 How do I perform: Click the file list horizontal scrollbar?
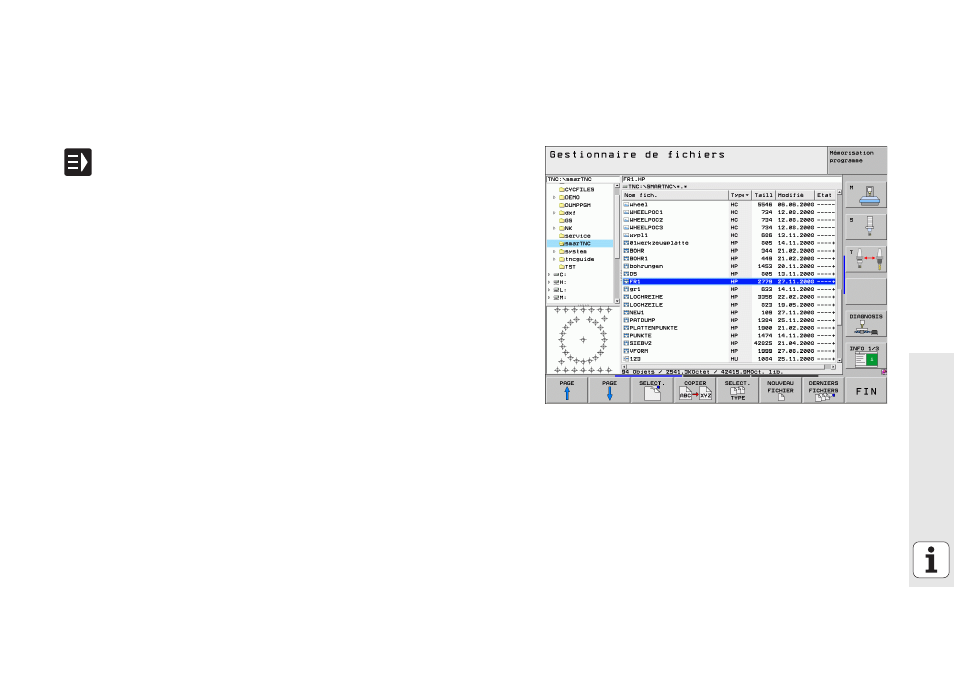coord(729,367)
